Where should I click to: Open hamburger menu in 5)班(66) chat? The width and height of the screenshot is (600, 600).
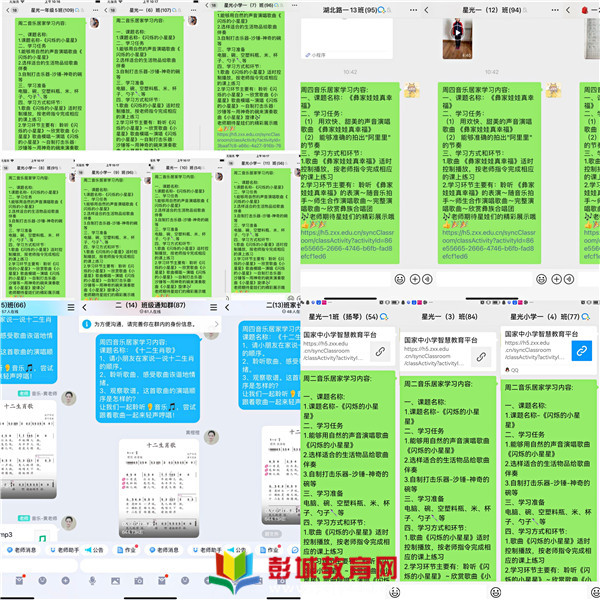pyautogui.click(x=71, y=307)
